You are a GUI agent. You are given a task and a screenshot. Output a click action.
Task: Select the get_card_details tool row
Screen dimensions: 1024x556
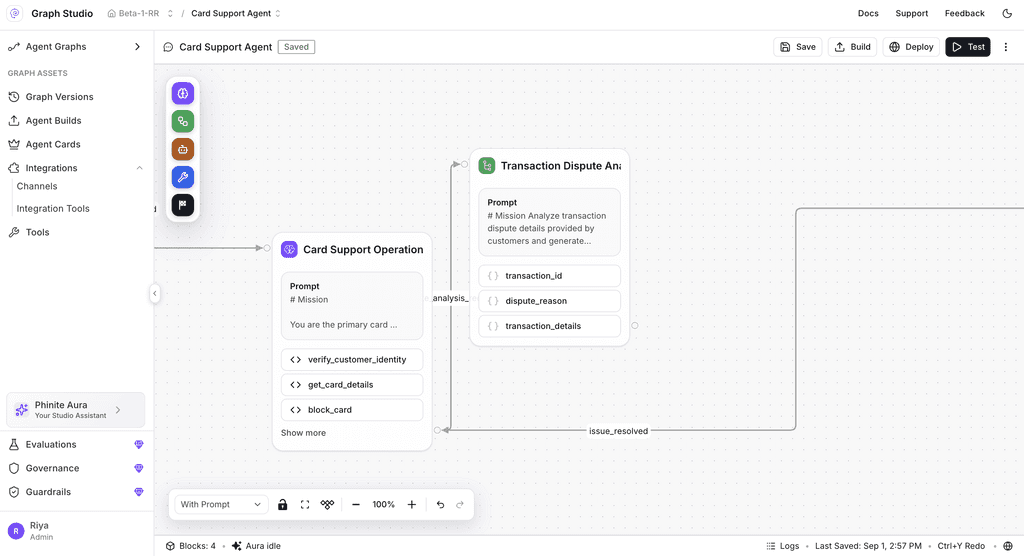(352, 385)
